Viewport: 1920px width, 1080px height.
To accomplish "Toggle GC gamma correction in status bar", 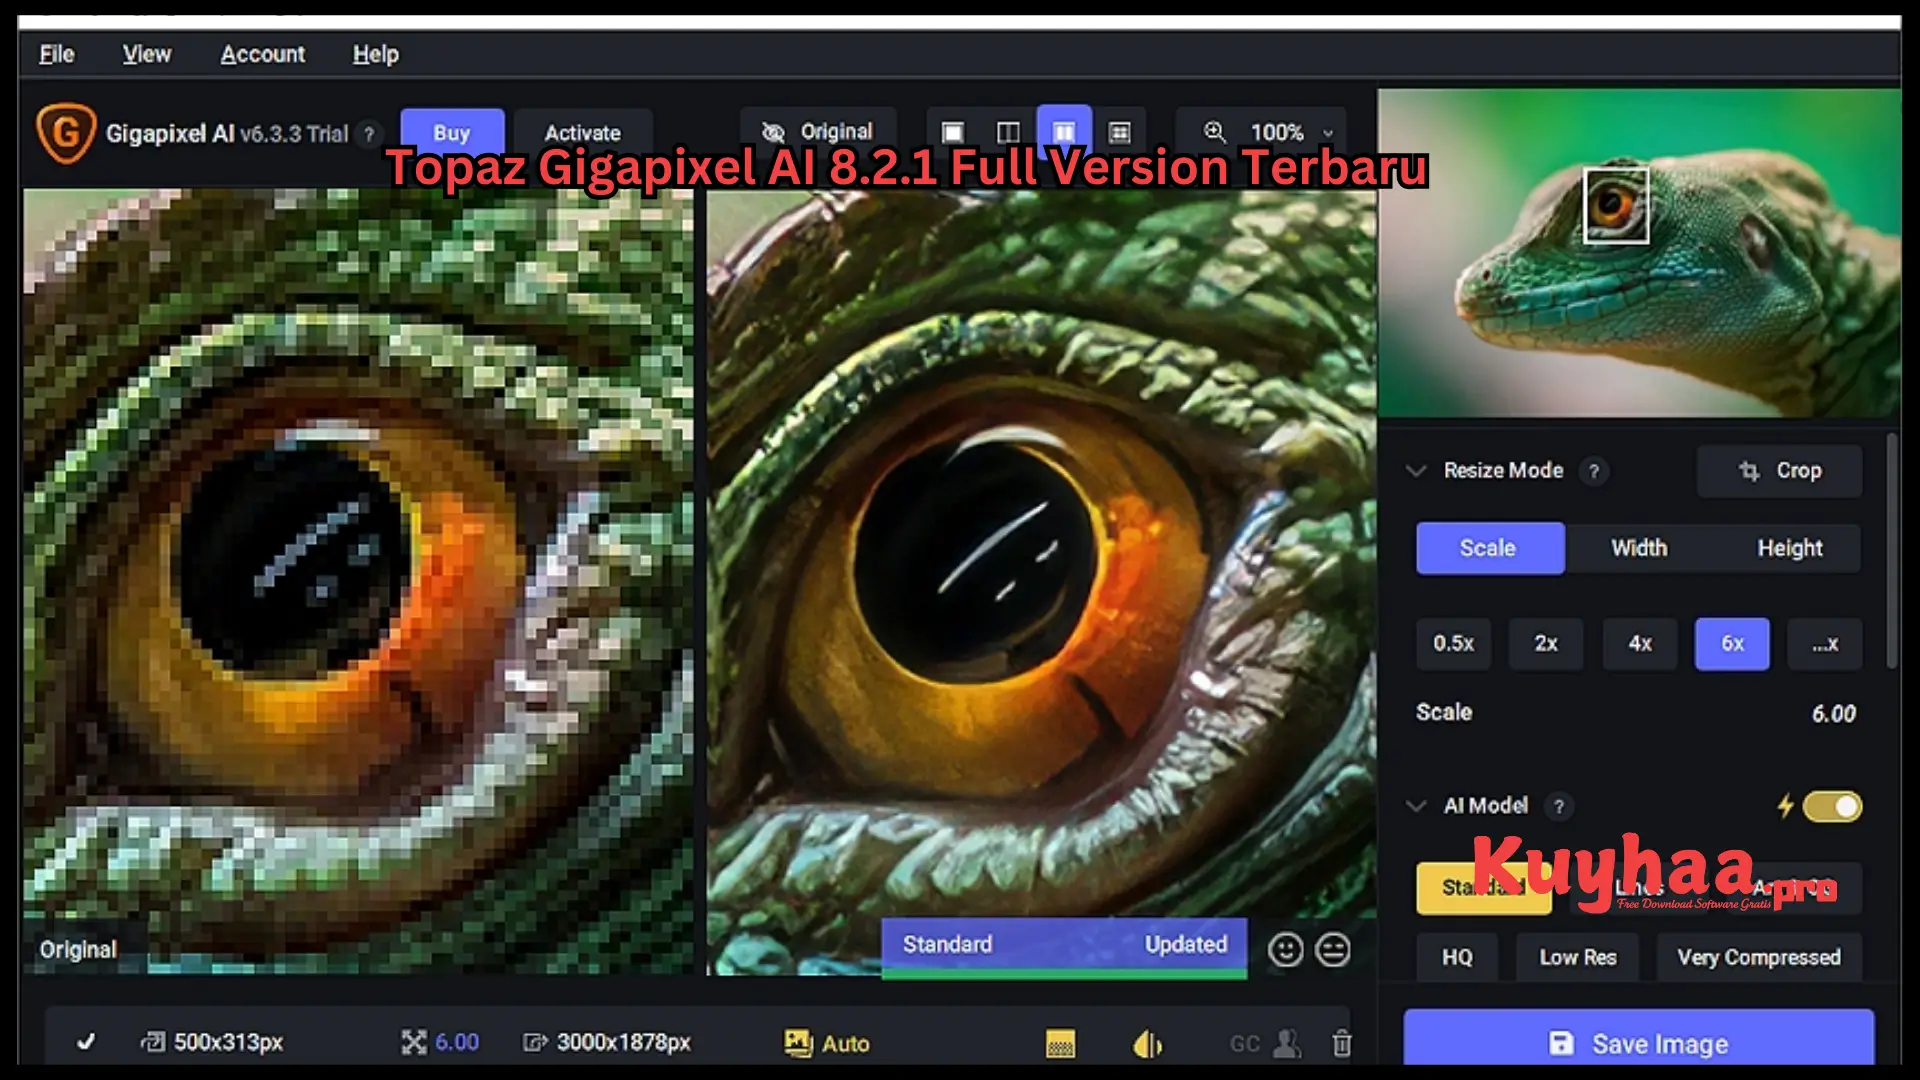I will [1244, 1044].
